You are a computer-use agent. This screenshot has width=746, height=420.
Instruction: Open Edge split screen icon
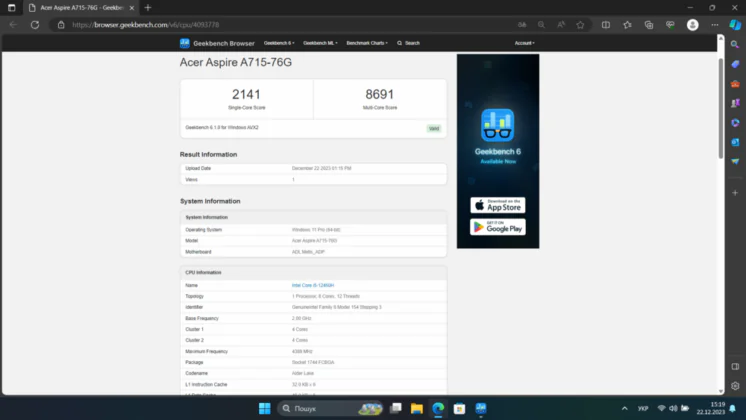(x=606, y=25)
